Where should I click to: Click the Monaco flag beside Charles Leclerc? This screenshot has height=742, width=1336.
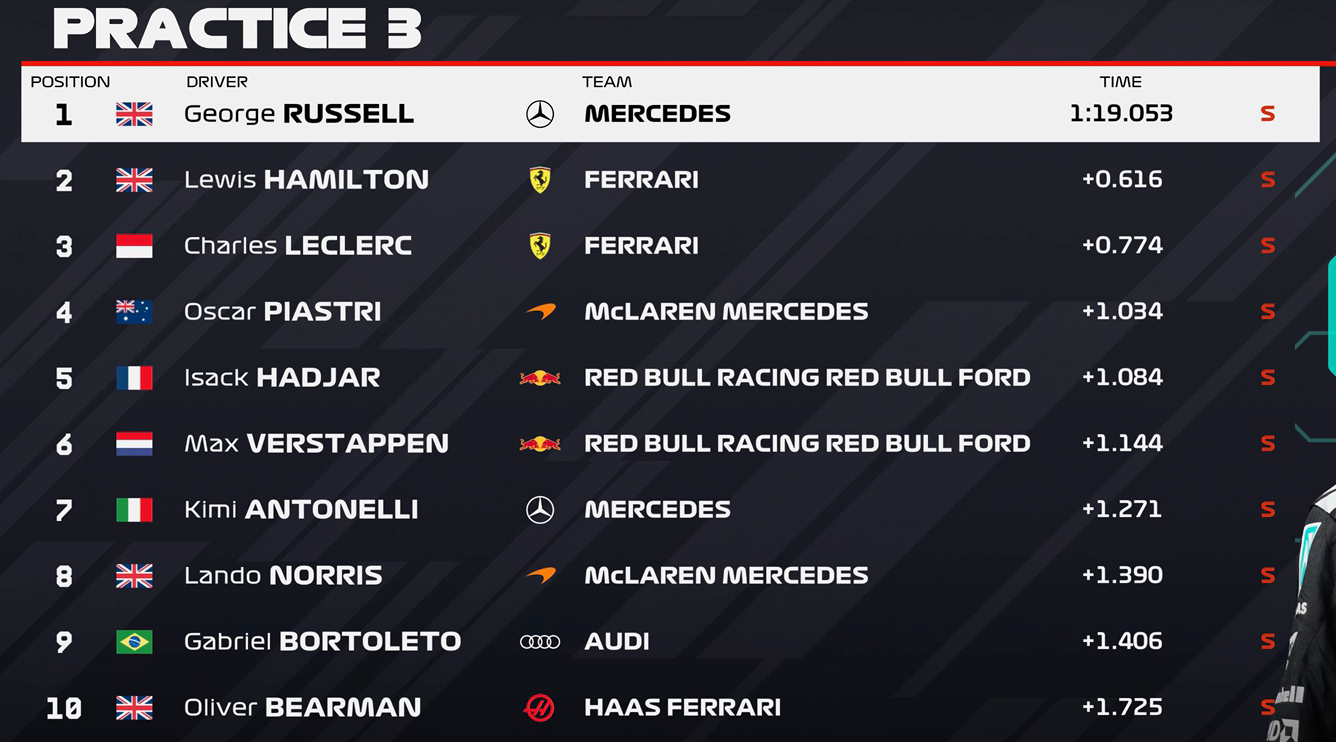(x=134, y=246)
